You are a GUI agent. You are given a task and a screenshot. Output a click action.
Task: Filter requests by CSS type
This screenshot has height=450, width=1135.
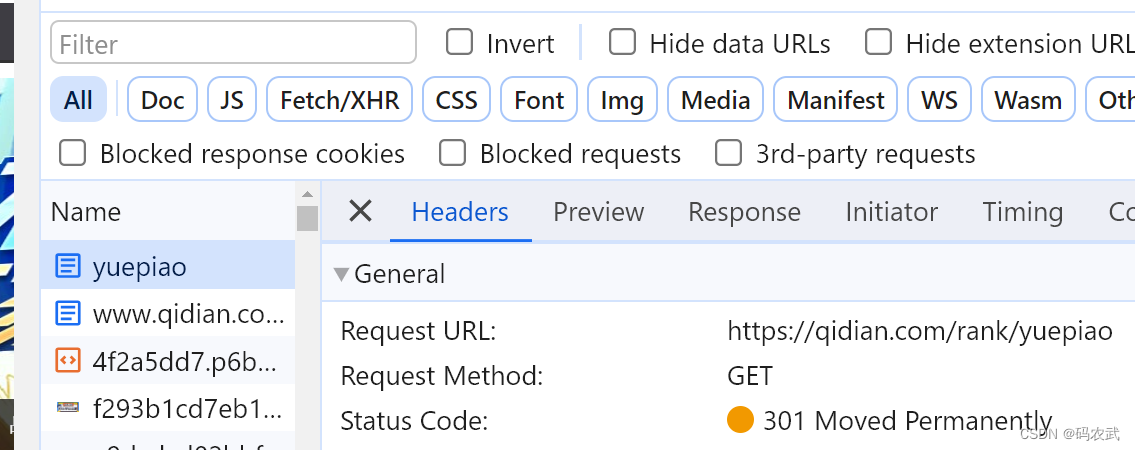tap(456, 100)
